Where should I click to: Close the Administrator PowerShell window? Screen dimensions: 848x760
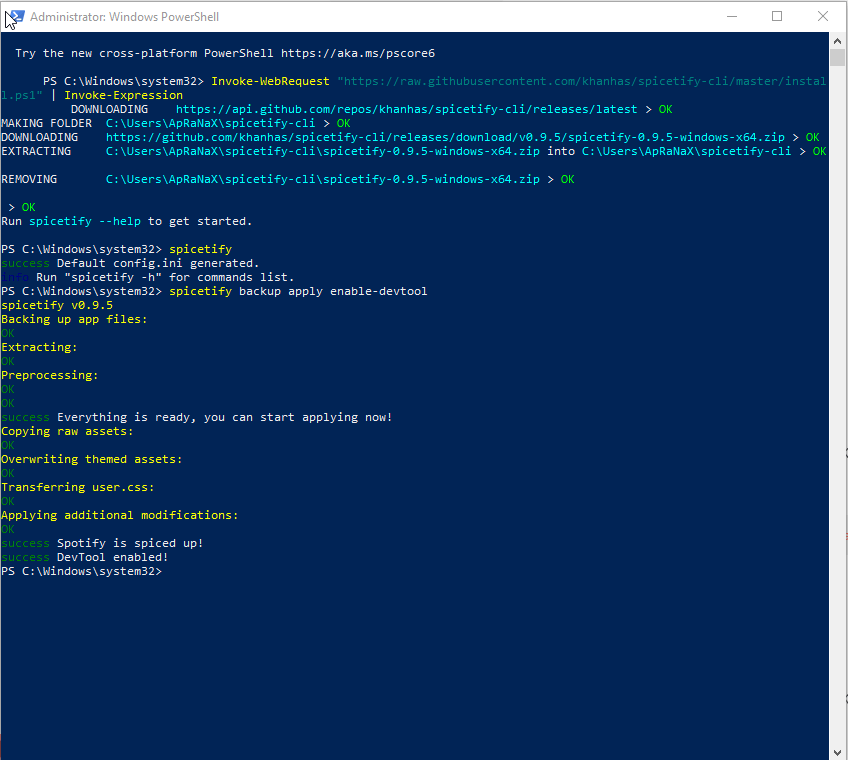point(823,17)
